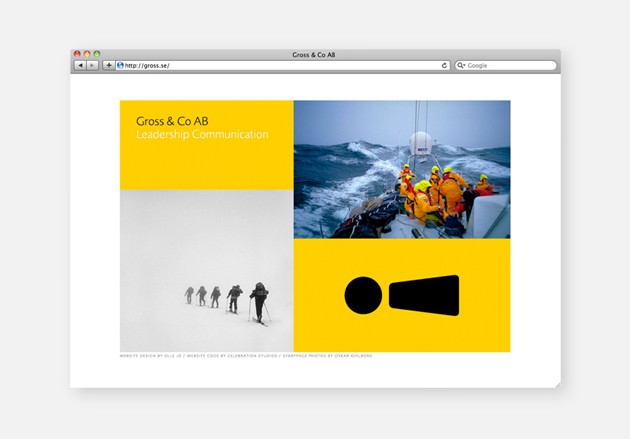
Task: Click the Website design by Olle Jo credit
Action: point(151,356)
